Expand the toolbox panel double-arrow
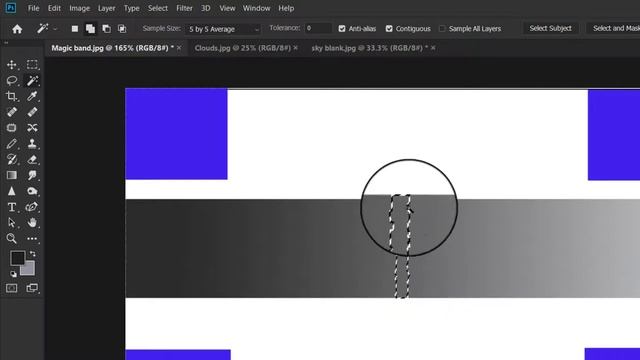This screenshot has width=640, height=360. point(6,42)
